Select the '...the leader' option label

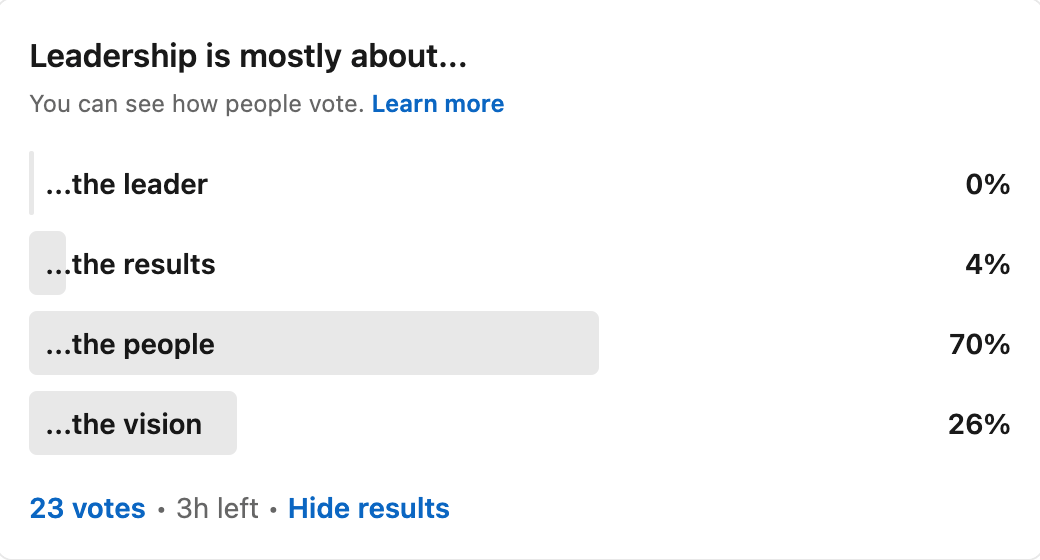click(x=127, y=184)
